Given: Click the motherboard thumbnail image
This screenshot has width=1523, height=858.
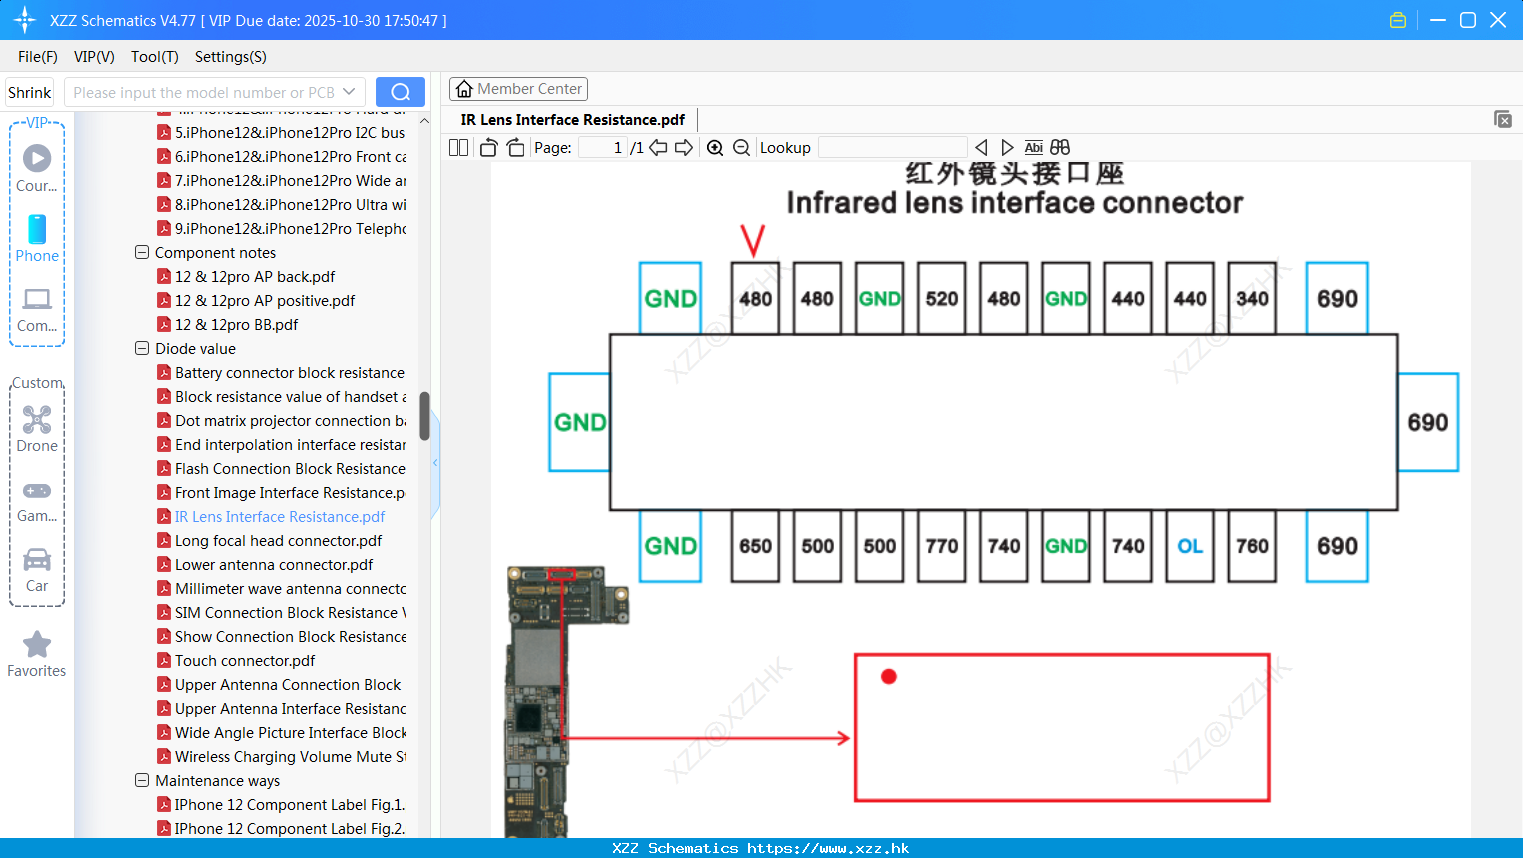Looking at the screenshot, I should 565,700.
